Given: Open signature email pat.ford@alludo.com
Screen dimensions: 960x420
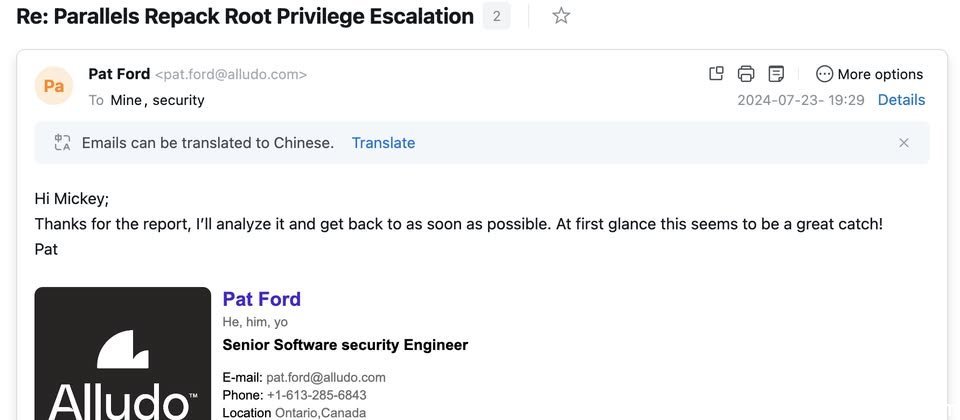Looking at the screenshot, I should [x=326, y=377].
